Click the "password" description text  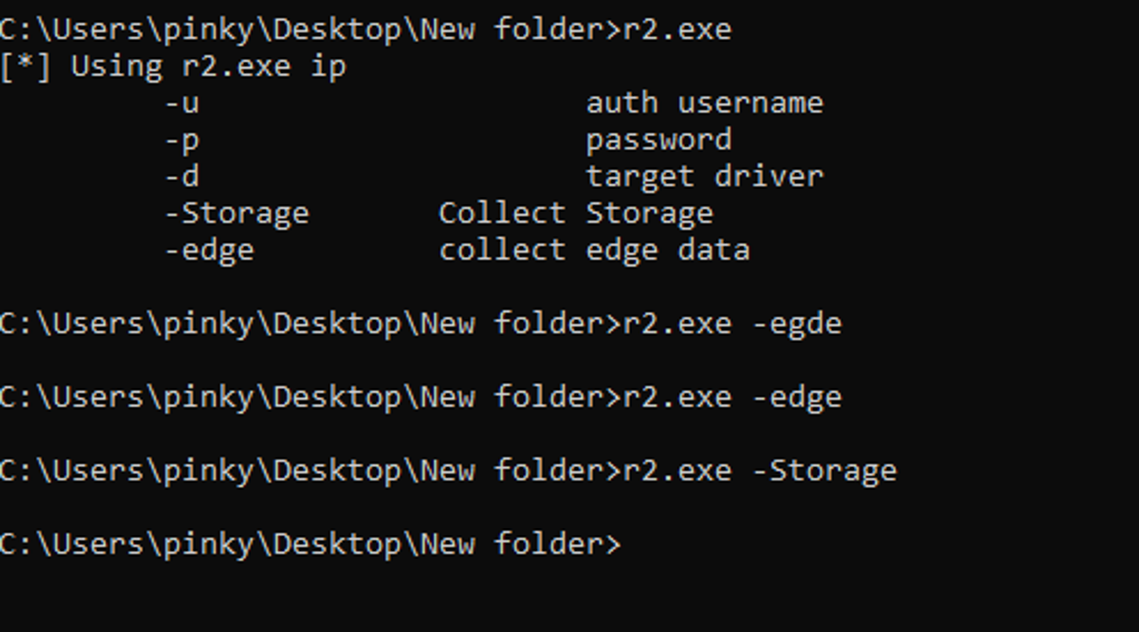pos(658,140)
